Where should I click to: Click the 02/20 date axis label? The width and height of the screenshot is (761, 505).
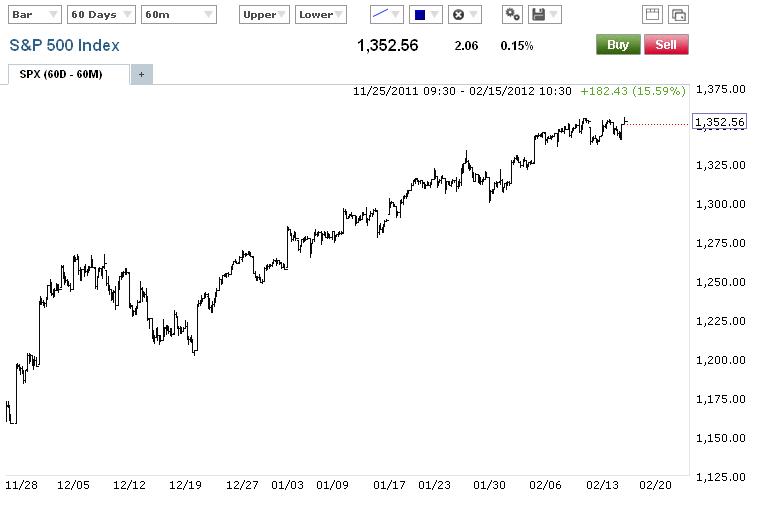(655, 485)
